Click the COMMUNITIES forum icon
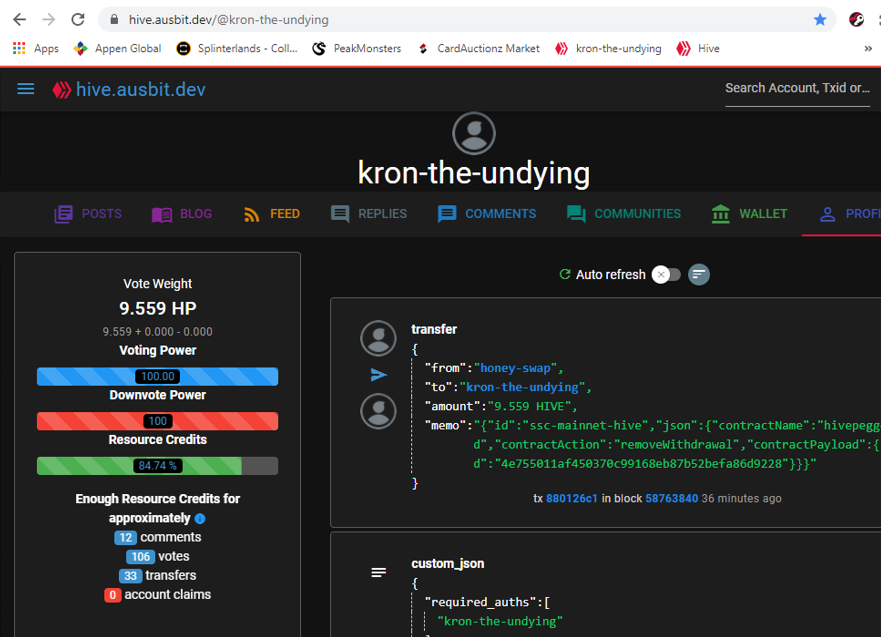Screen dimensions: 881x637 click(576, 214)
